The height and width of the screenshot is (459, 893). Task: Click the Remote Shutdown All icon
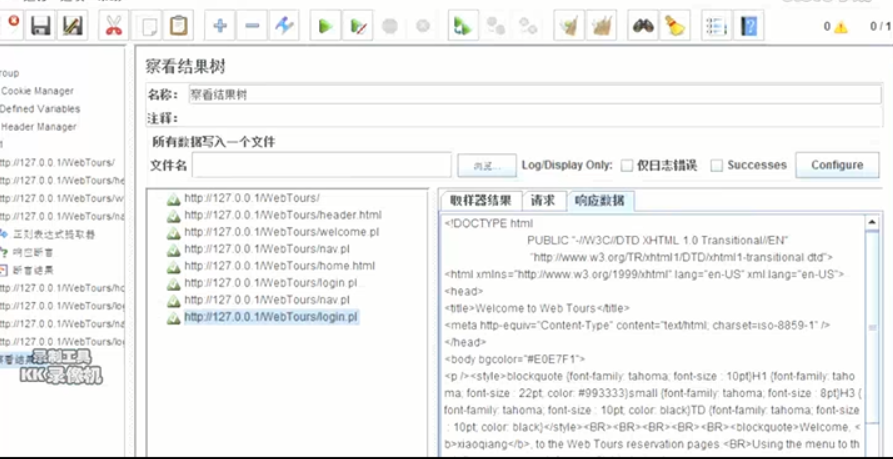point(527,26)
